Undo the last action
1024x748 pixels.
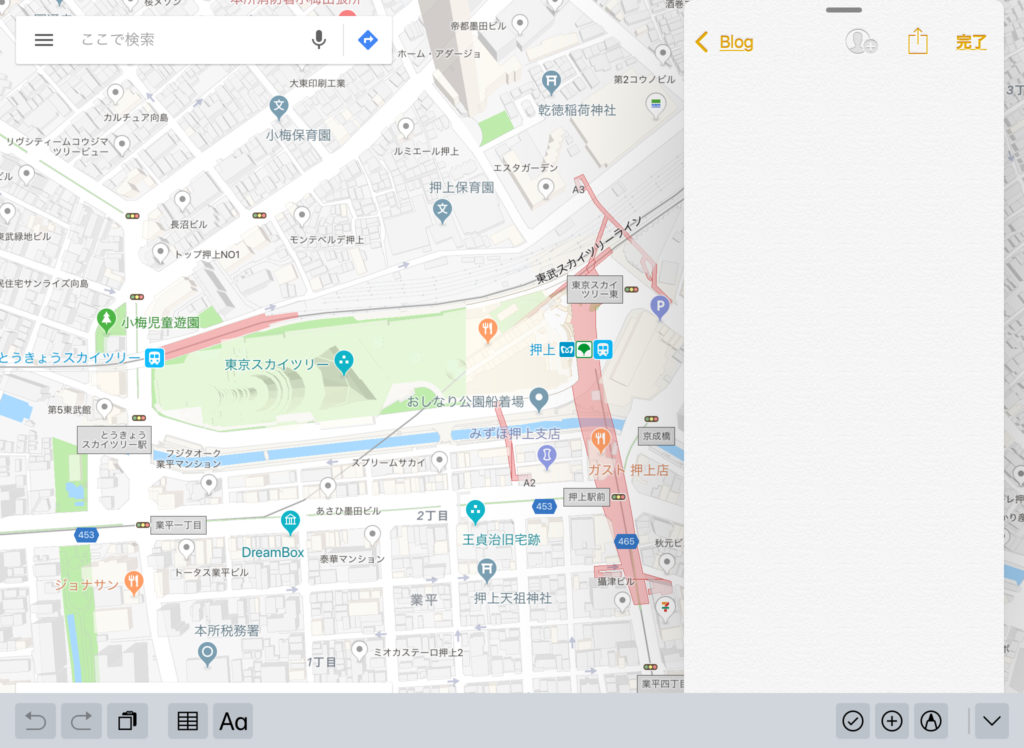coord(35,721)
